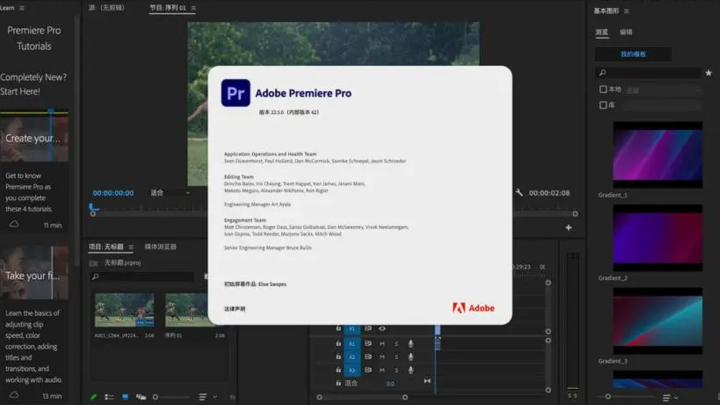Open the 基本图形 panel menu

(626, 11)
